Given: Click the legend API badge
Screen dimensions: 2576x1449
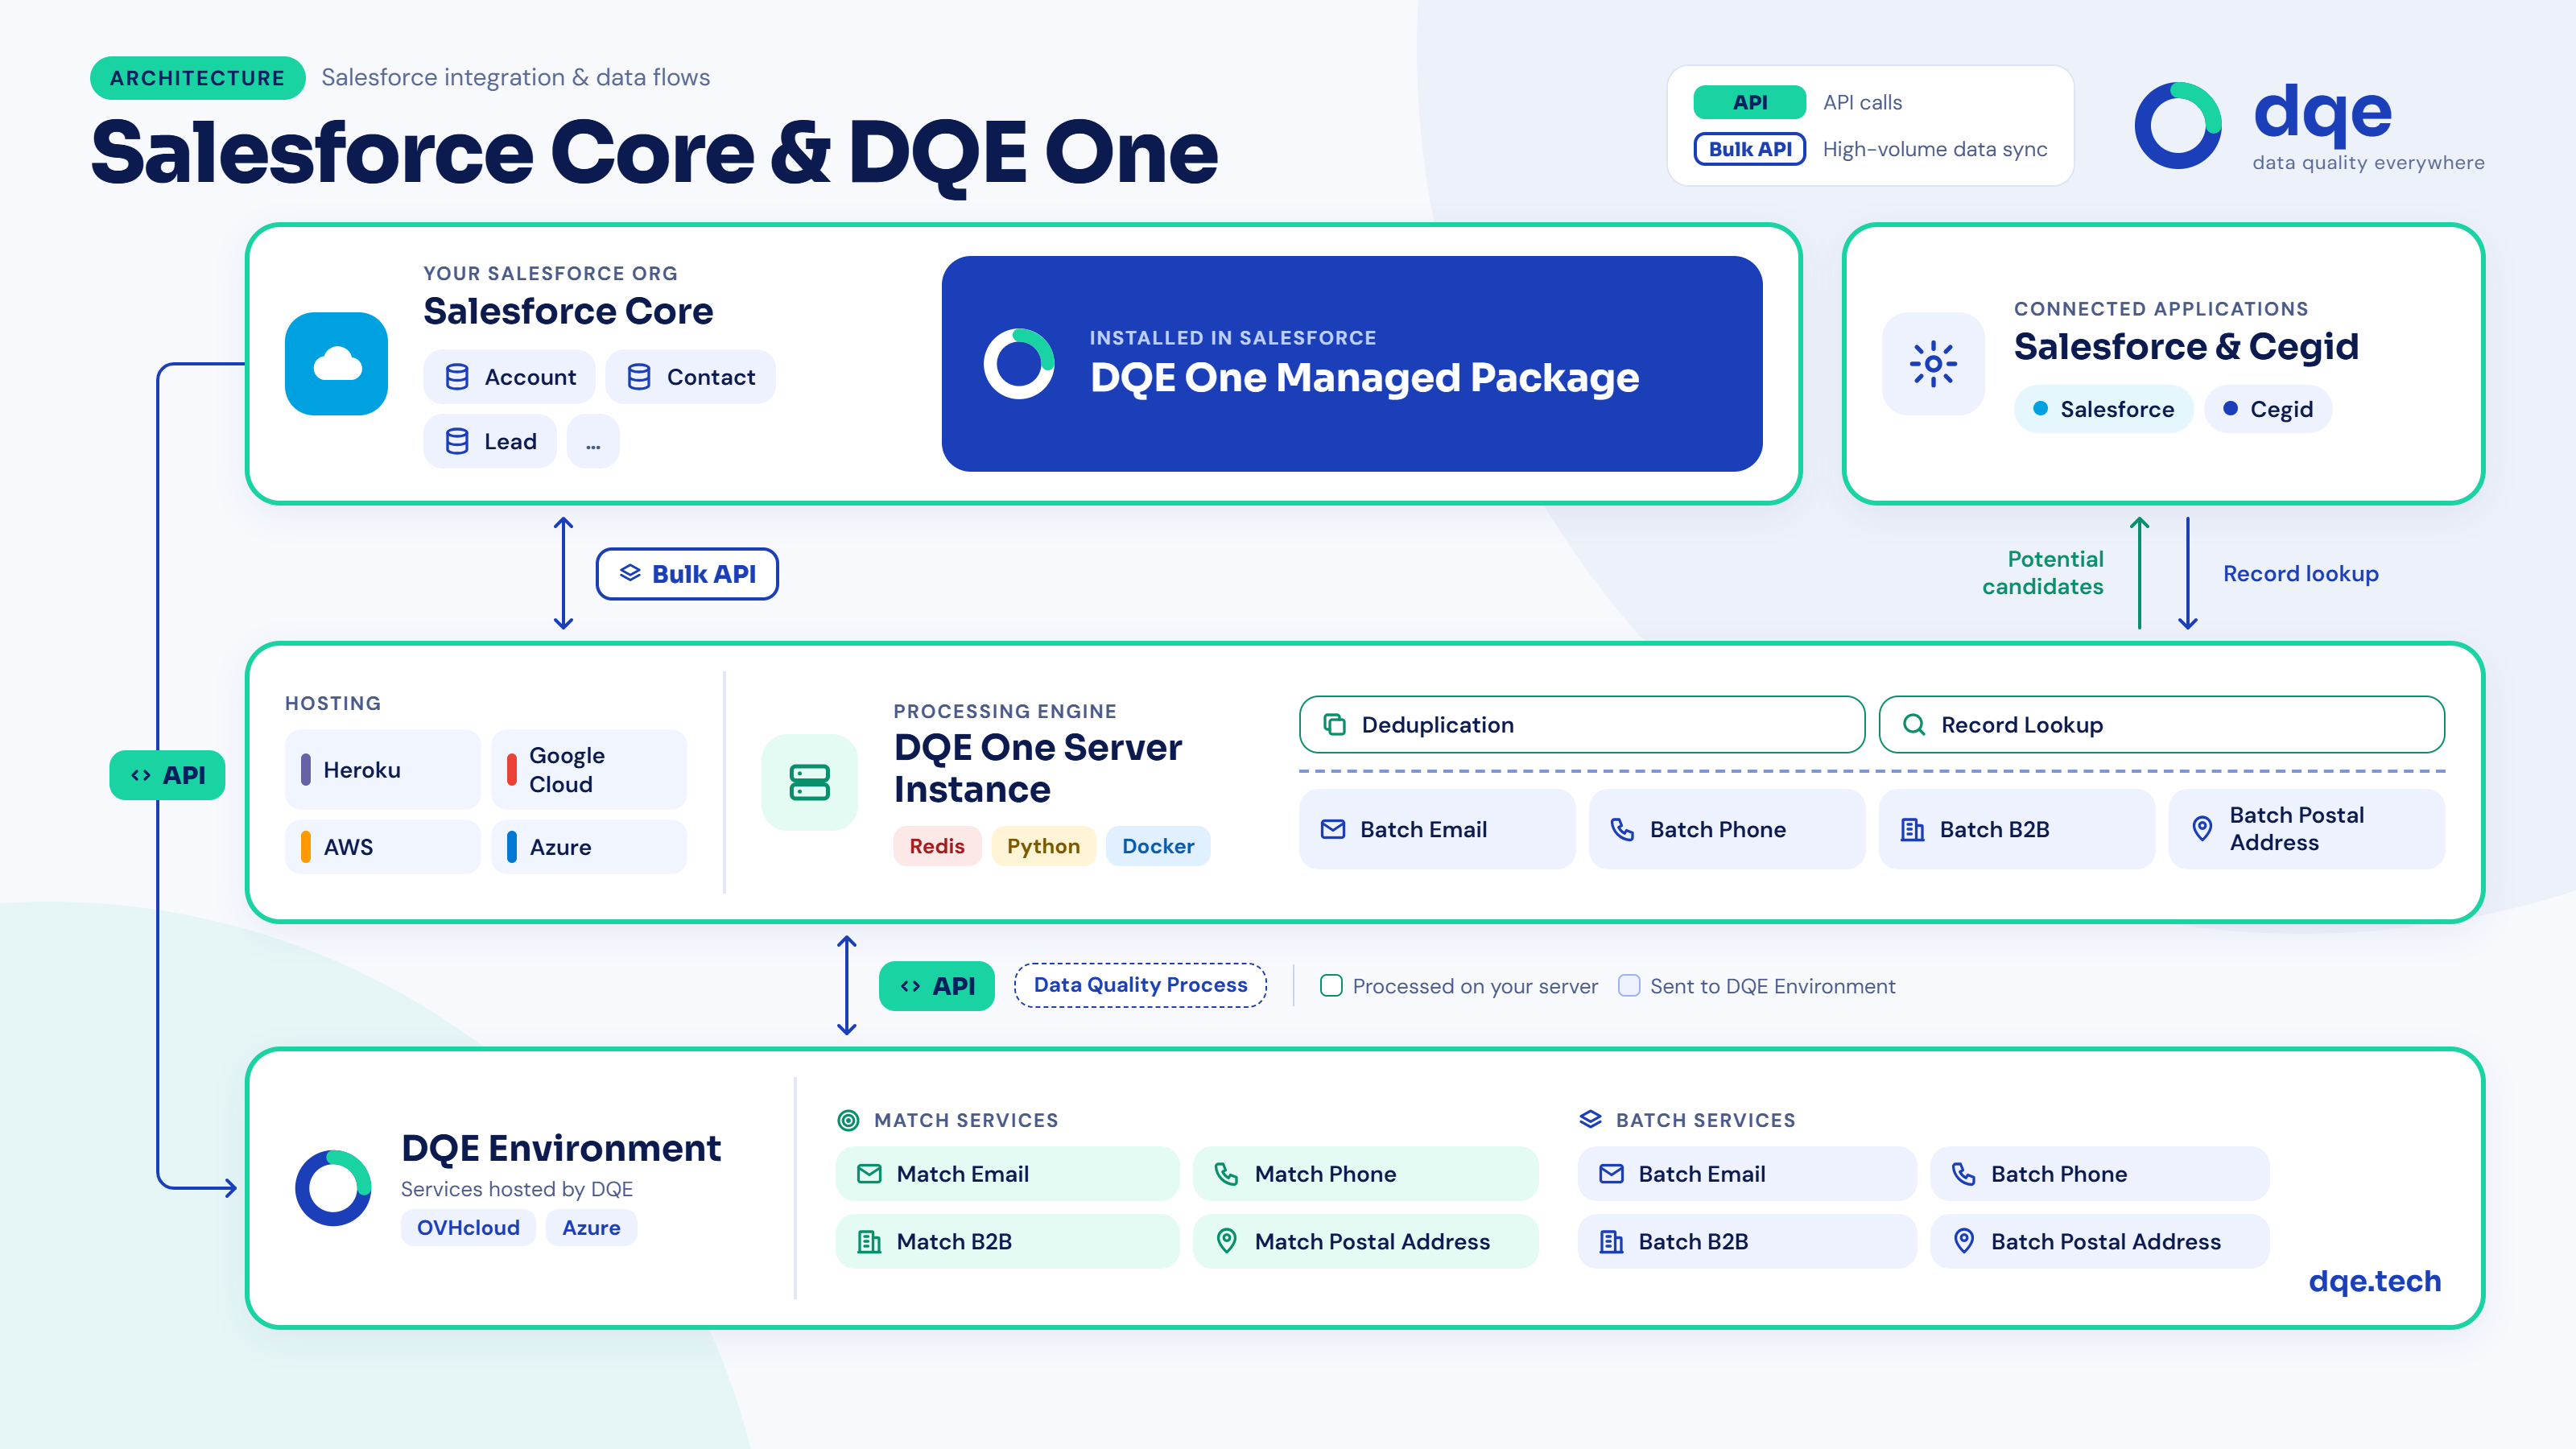Looking at the screenshot, I should [x=1749, y=102].
